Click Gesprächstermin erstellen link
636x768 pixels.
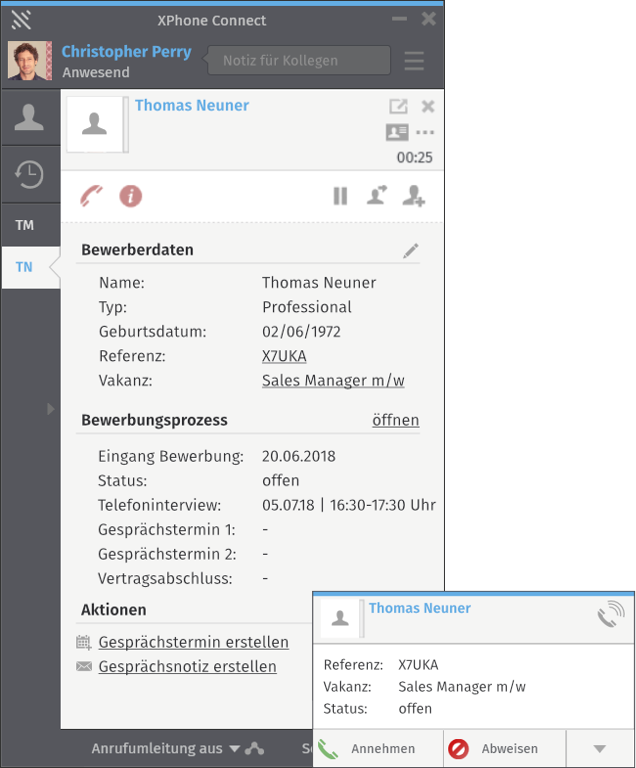click(x=194, y=642)
